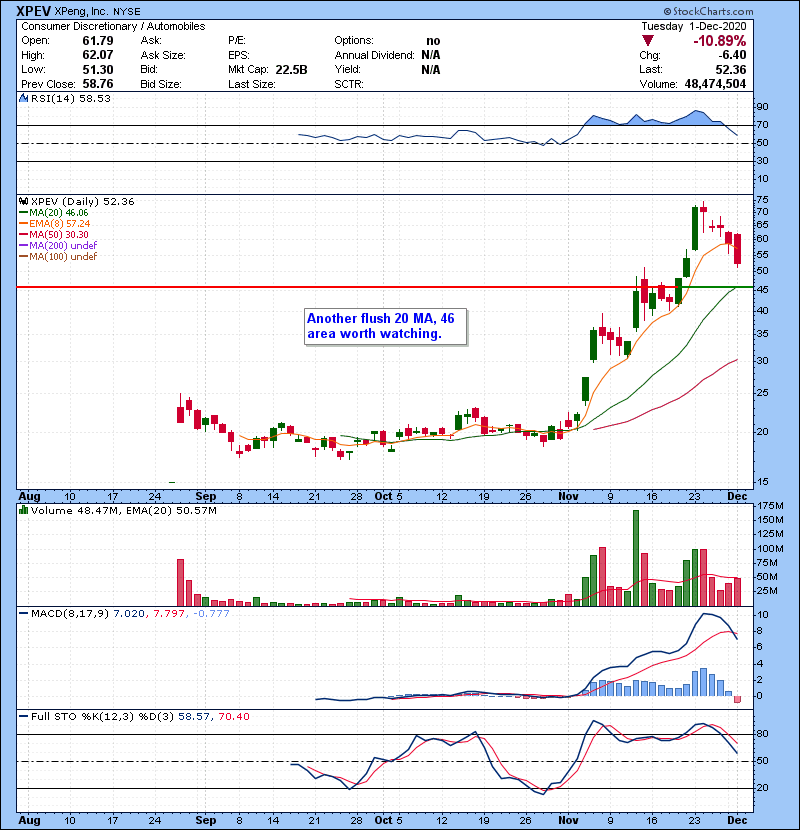Viewport: 800px width, 830px height.
Task: Click the red MACD histogram bar at Dec
Action: pos(737,700)
